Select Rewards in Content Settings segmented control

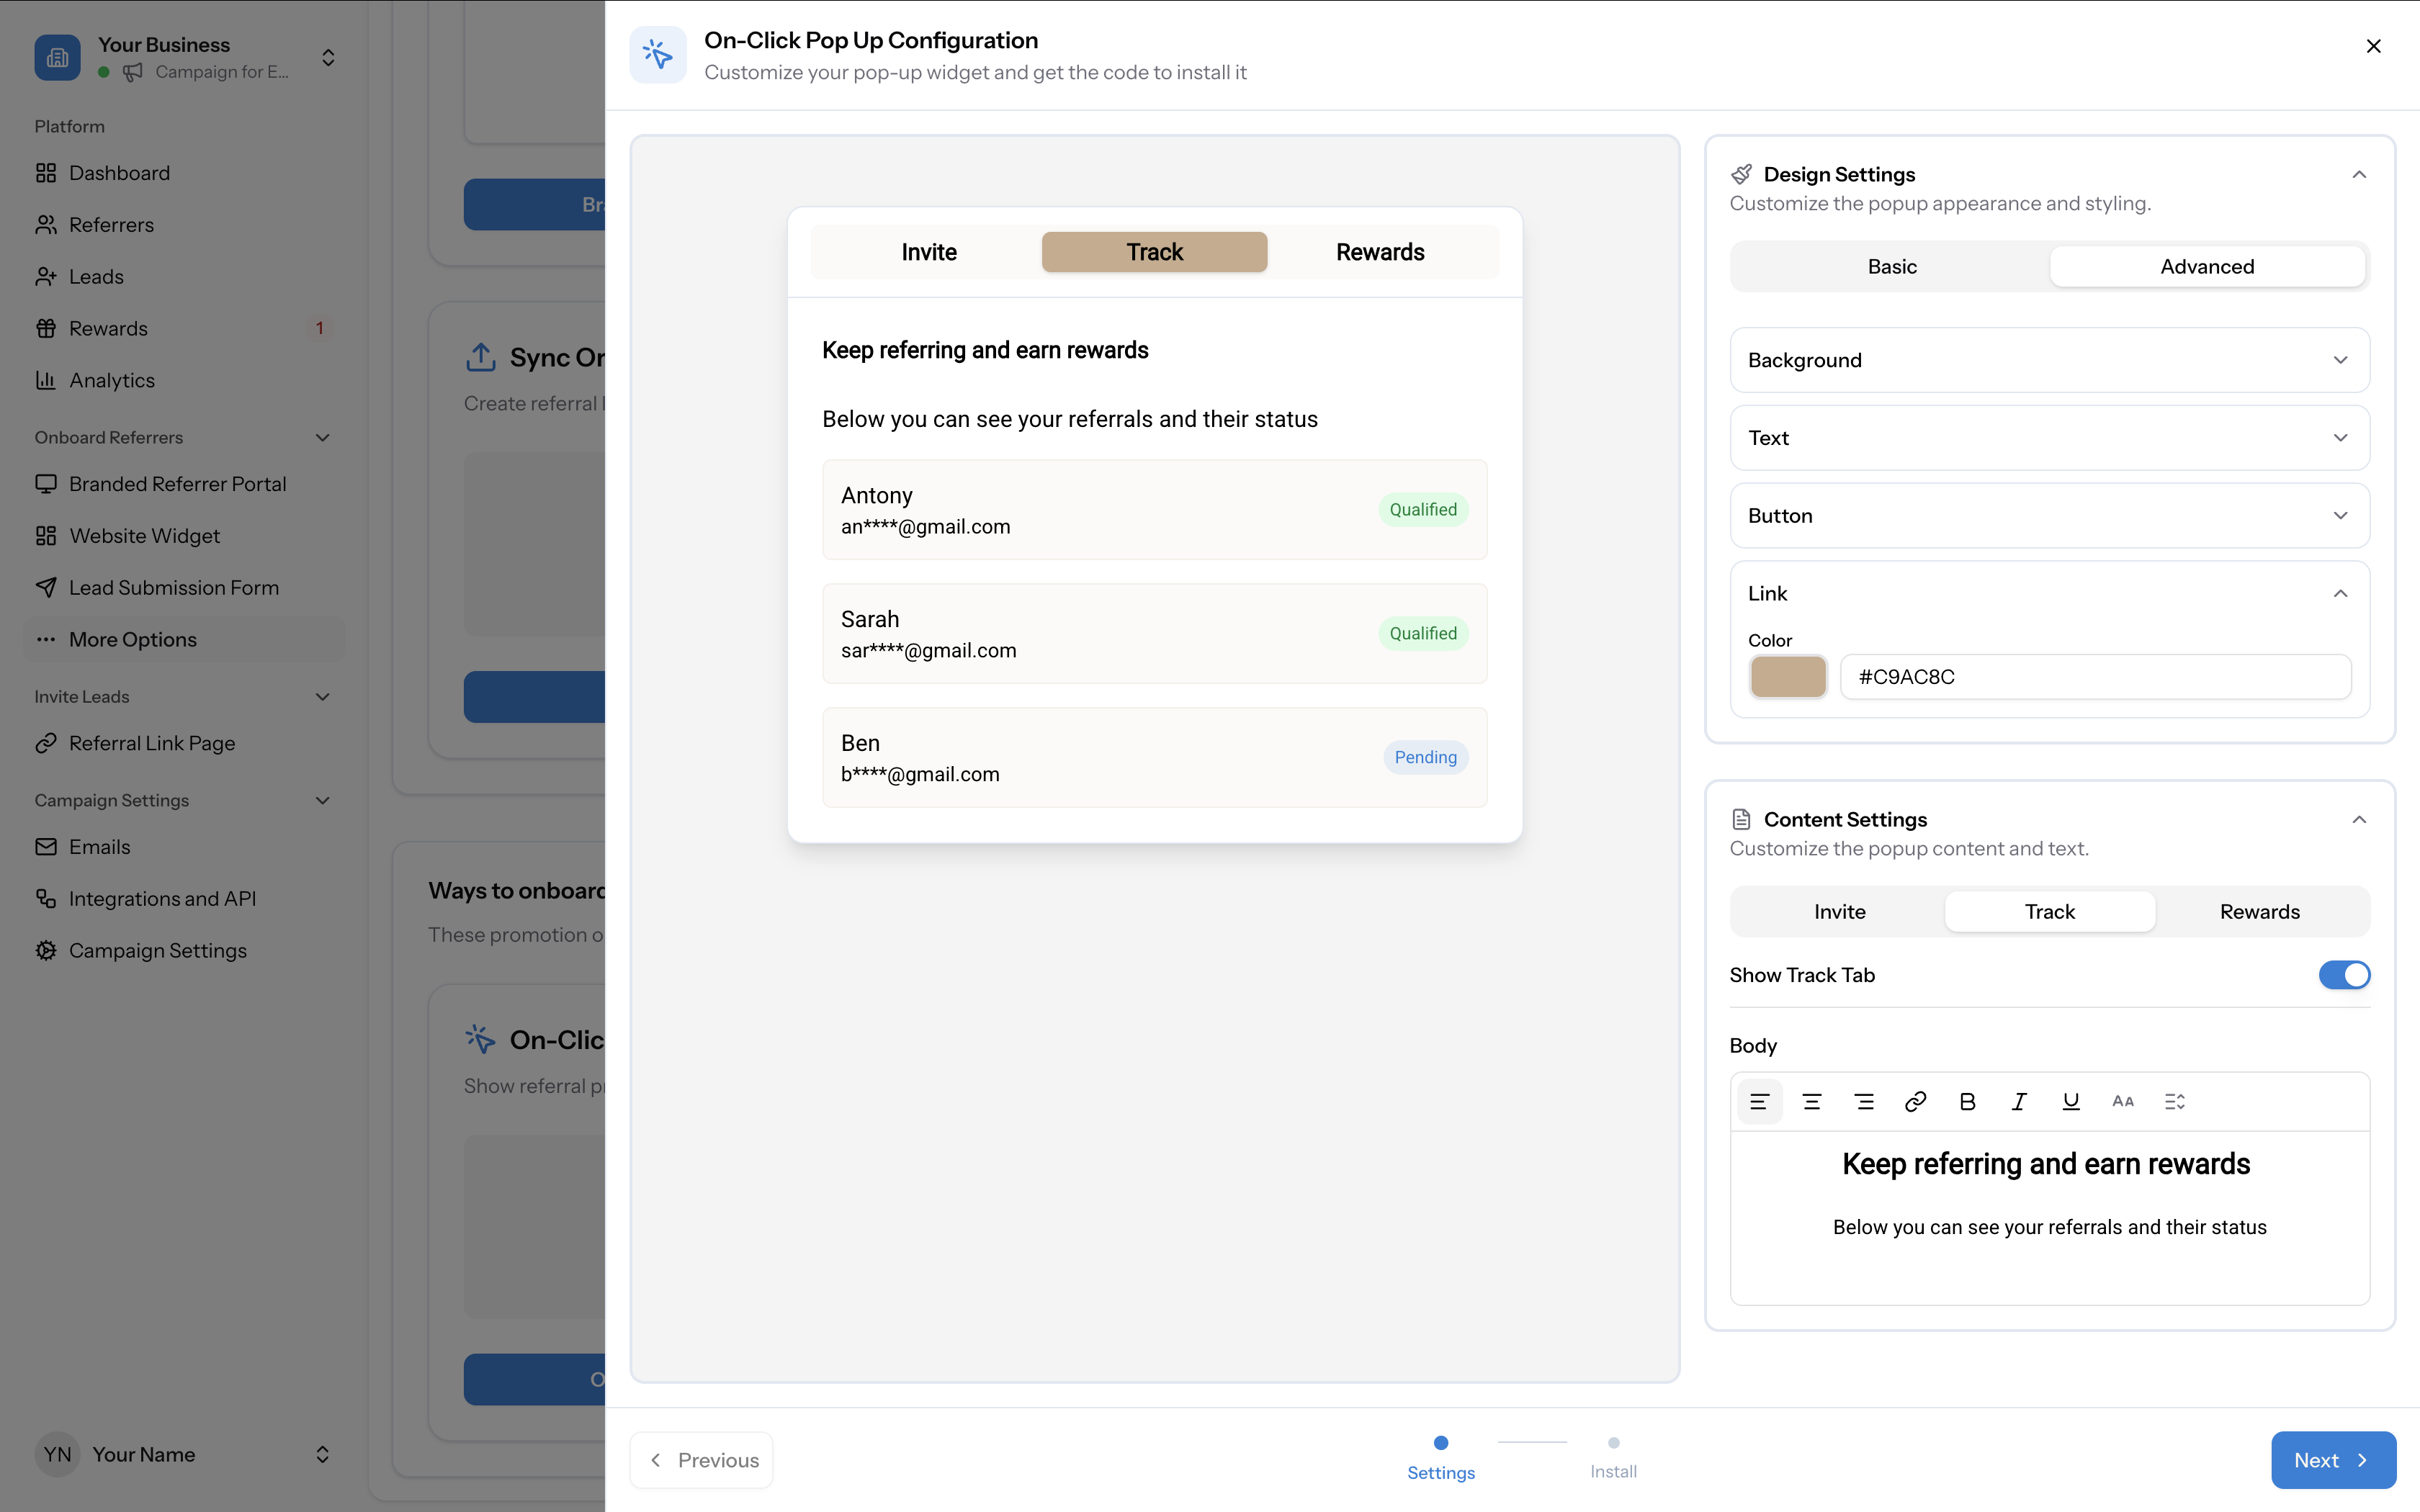tap(2259, 911)
